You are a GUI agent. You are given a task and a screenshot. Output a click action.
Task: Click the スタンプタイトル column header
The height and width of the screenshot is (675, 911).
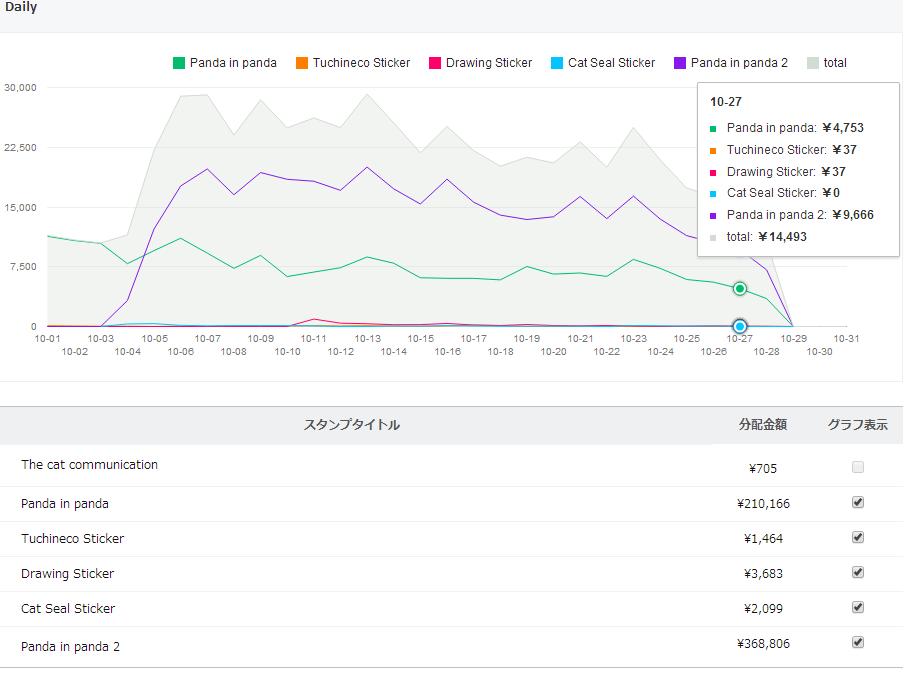(351, 425)
